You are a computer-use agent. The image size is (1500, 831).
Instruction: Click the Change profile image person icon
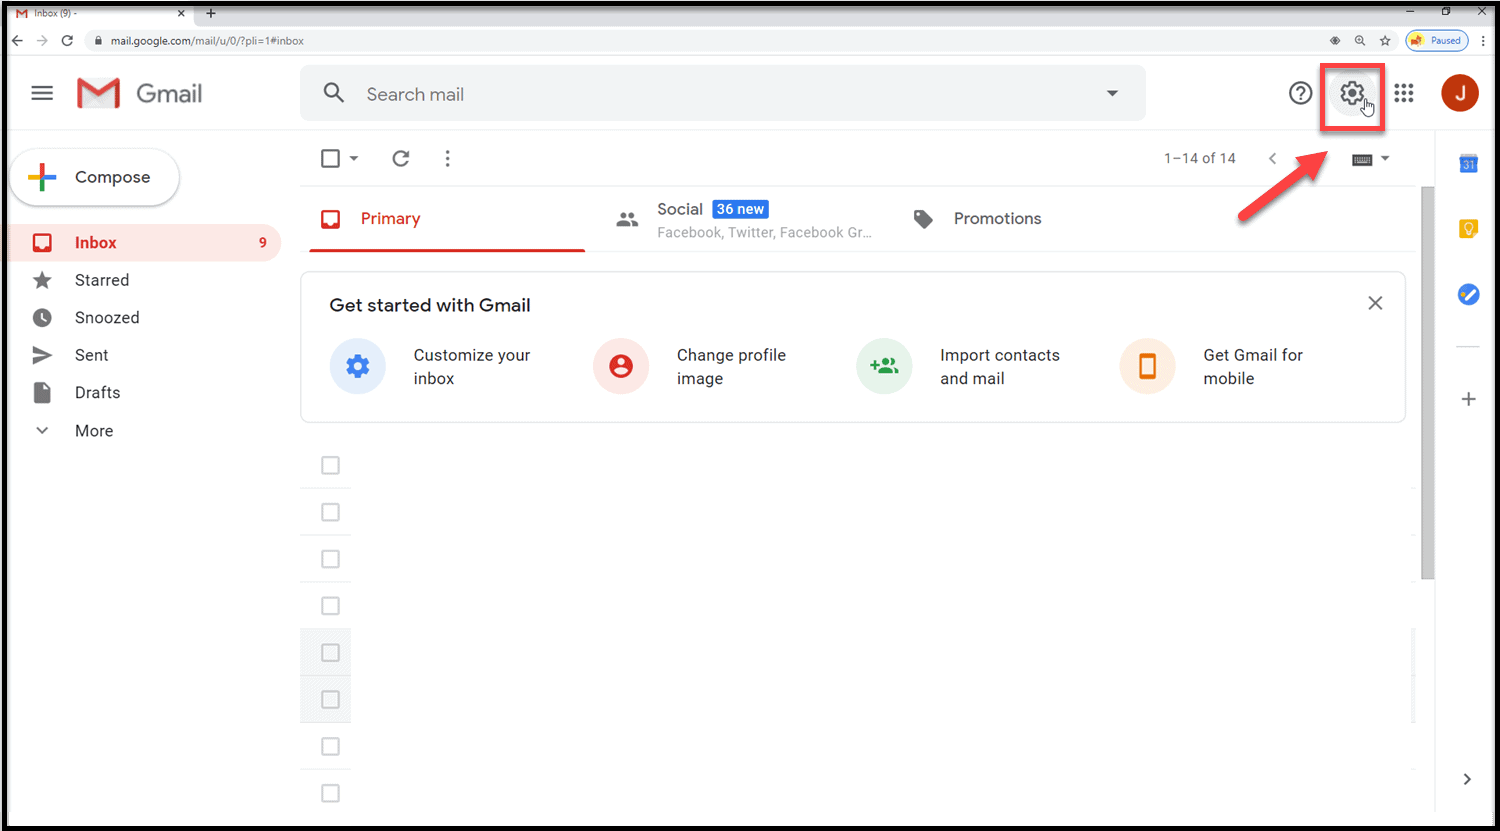coord(621,366)
